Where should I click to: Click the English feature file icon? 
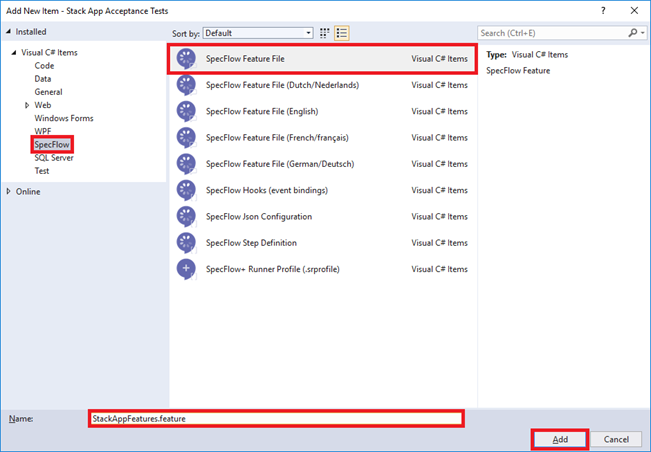(186, 111)
